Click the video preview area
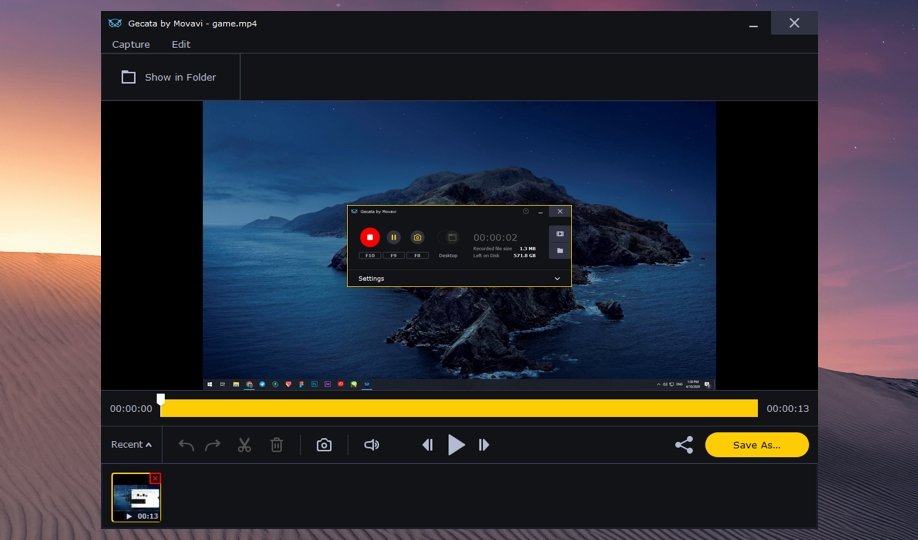Viewport: 918px width, 540px height. 459,245
